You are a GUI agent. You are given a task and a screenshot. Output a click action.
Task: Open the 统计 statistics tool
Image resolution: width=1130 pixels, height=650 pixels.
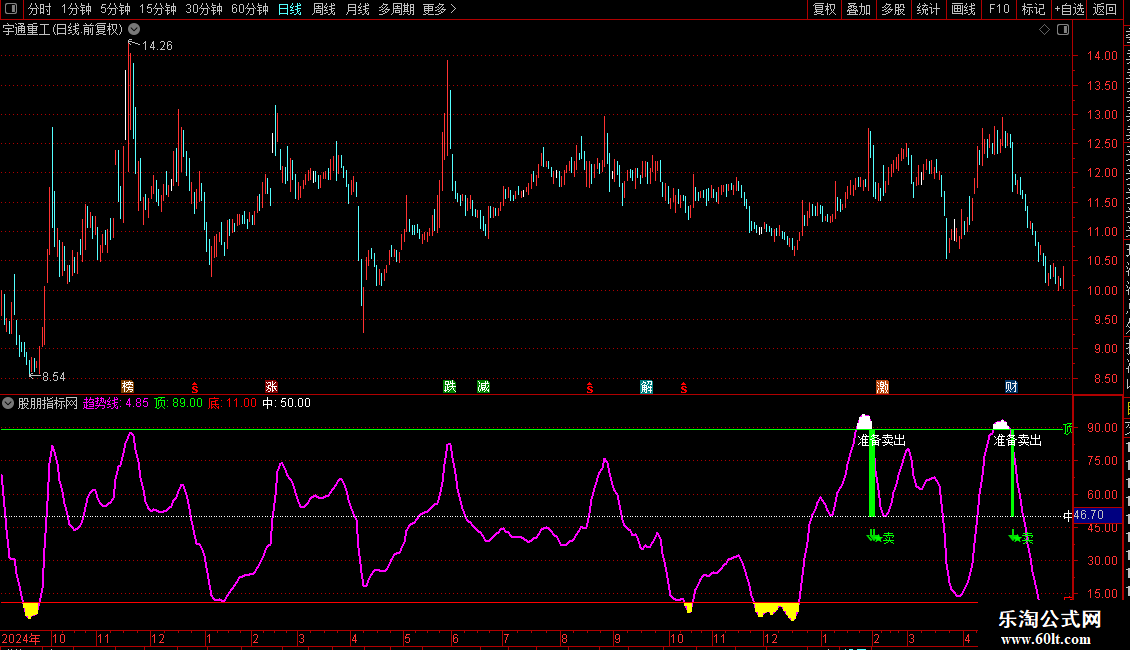coord(928,9)
